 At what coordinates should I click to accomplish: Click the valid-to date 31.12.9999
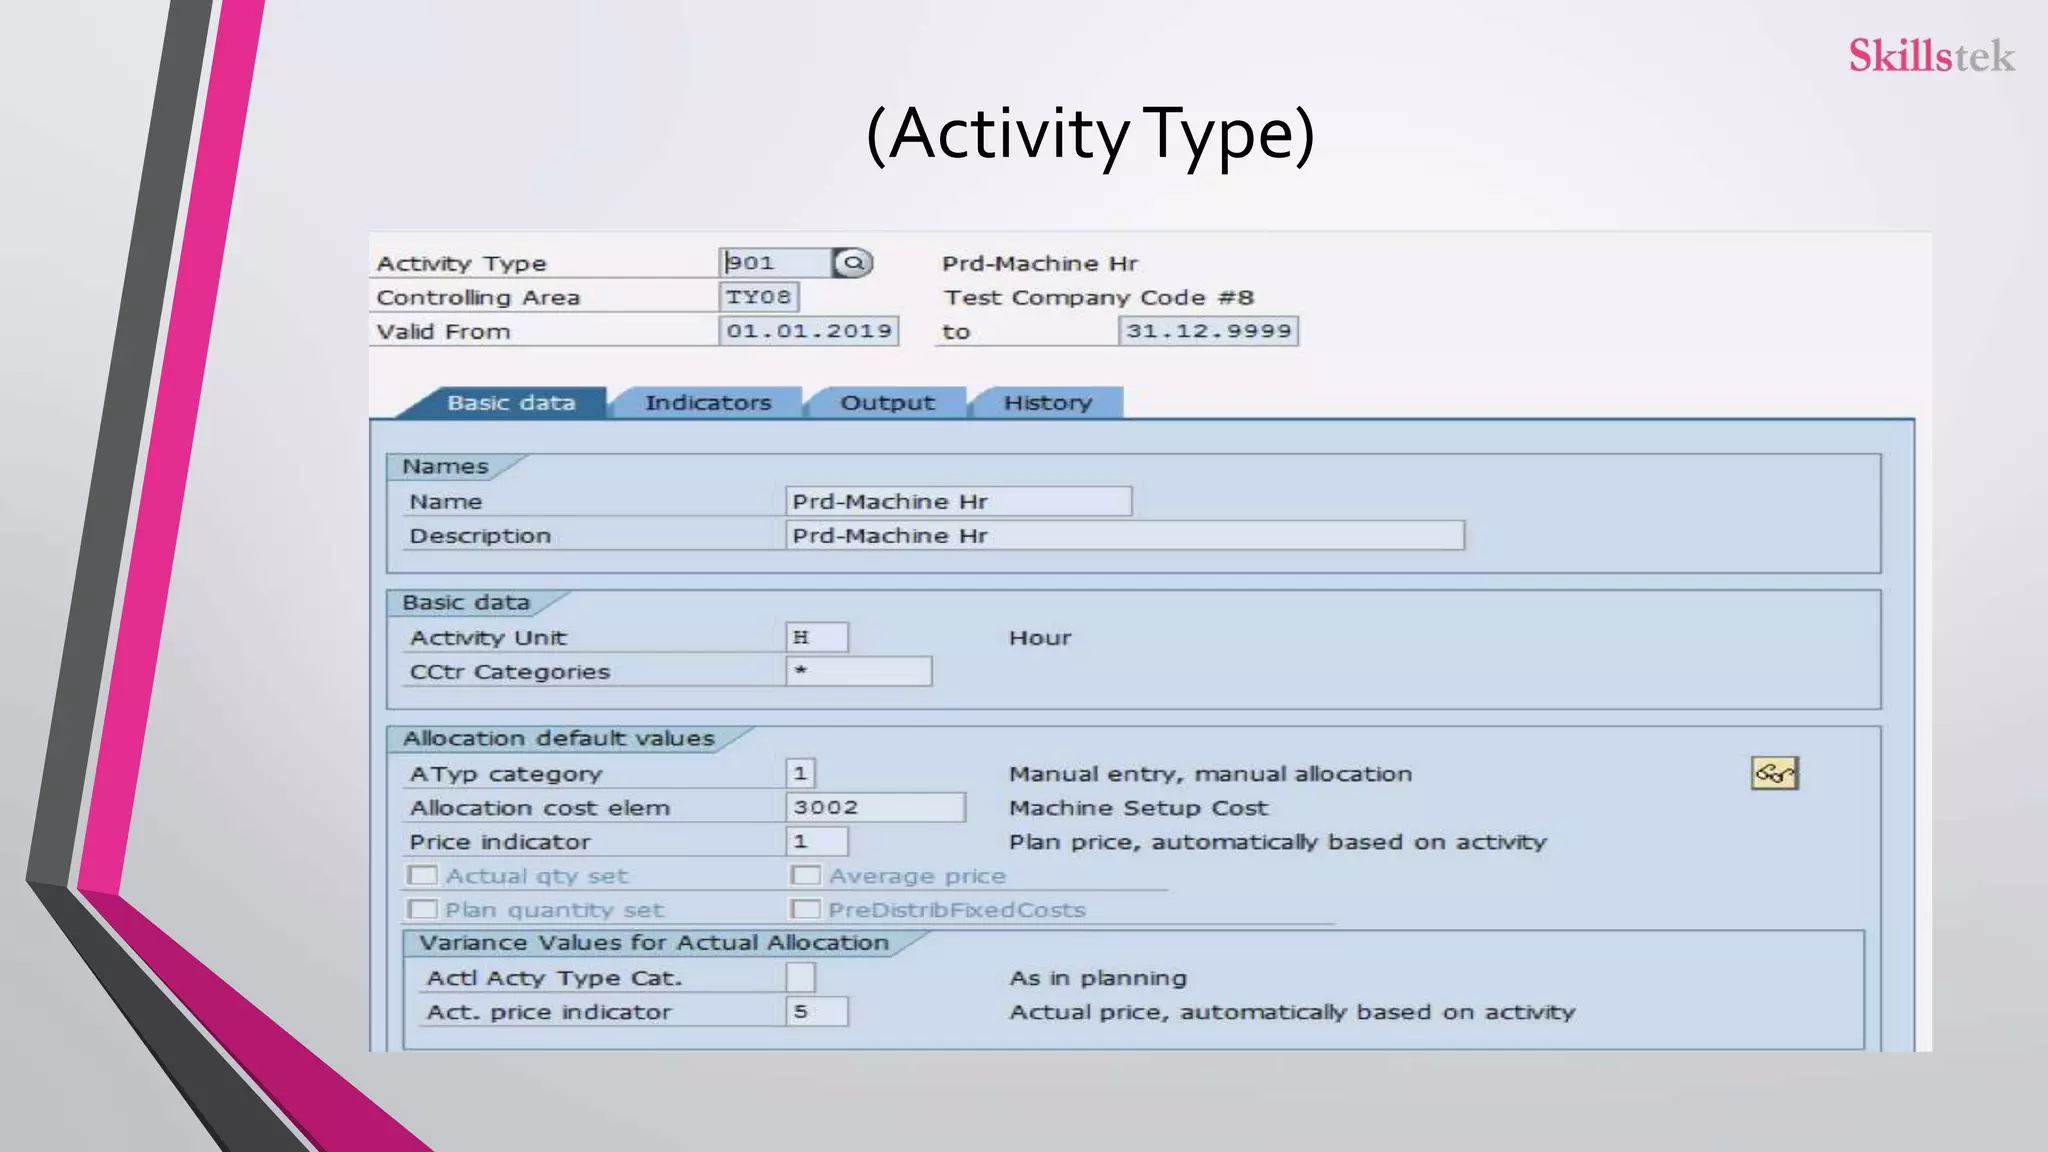(1208, 331)
